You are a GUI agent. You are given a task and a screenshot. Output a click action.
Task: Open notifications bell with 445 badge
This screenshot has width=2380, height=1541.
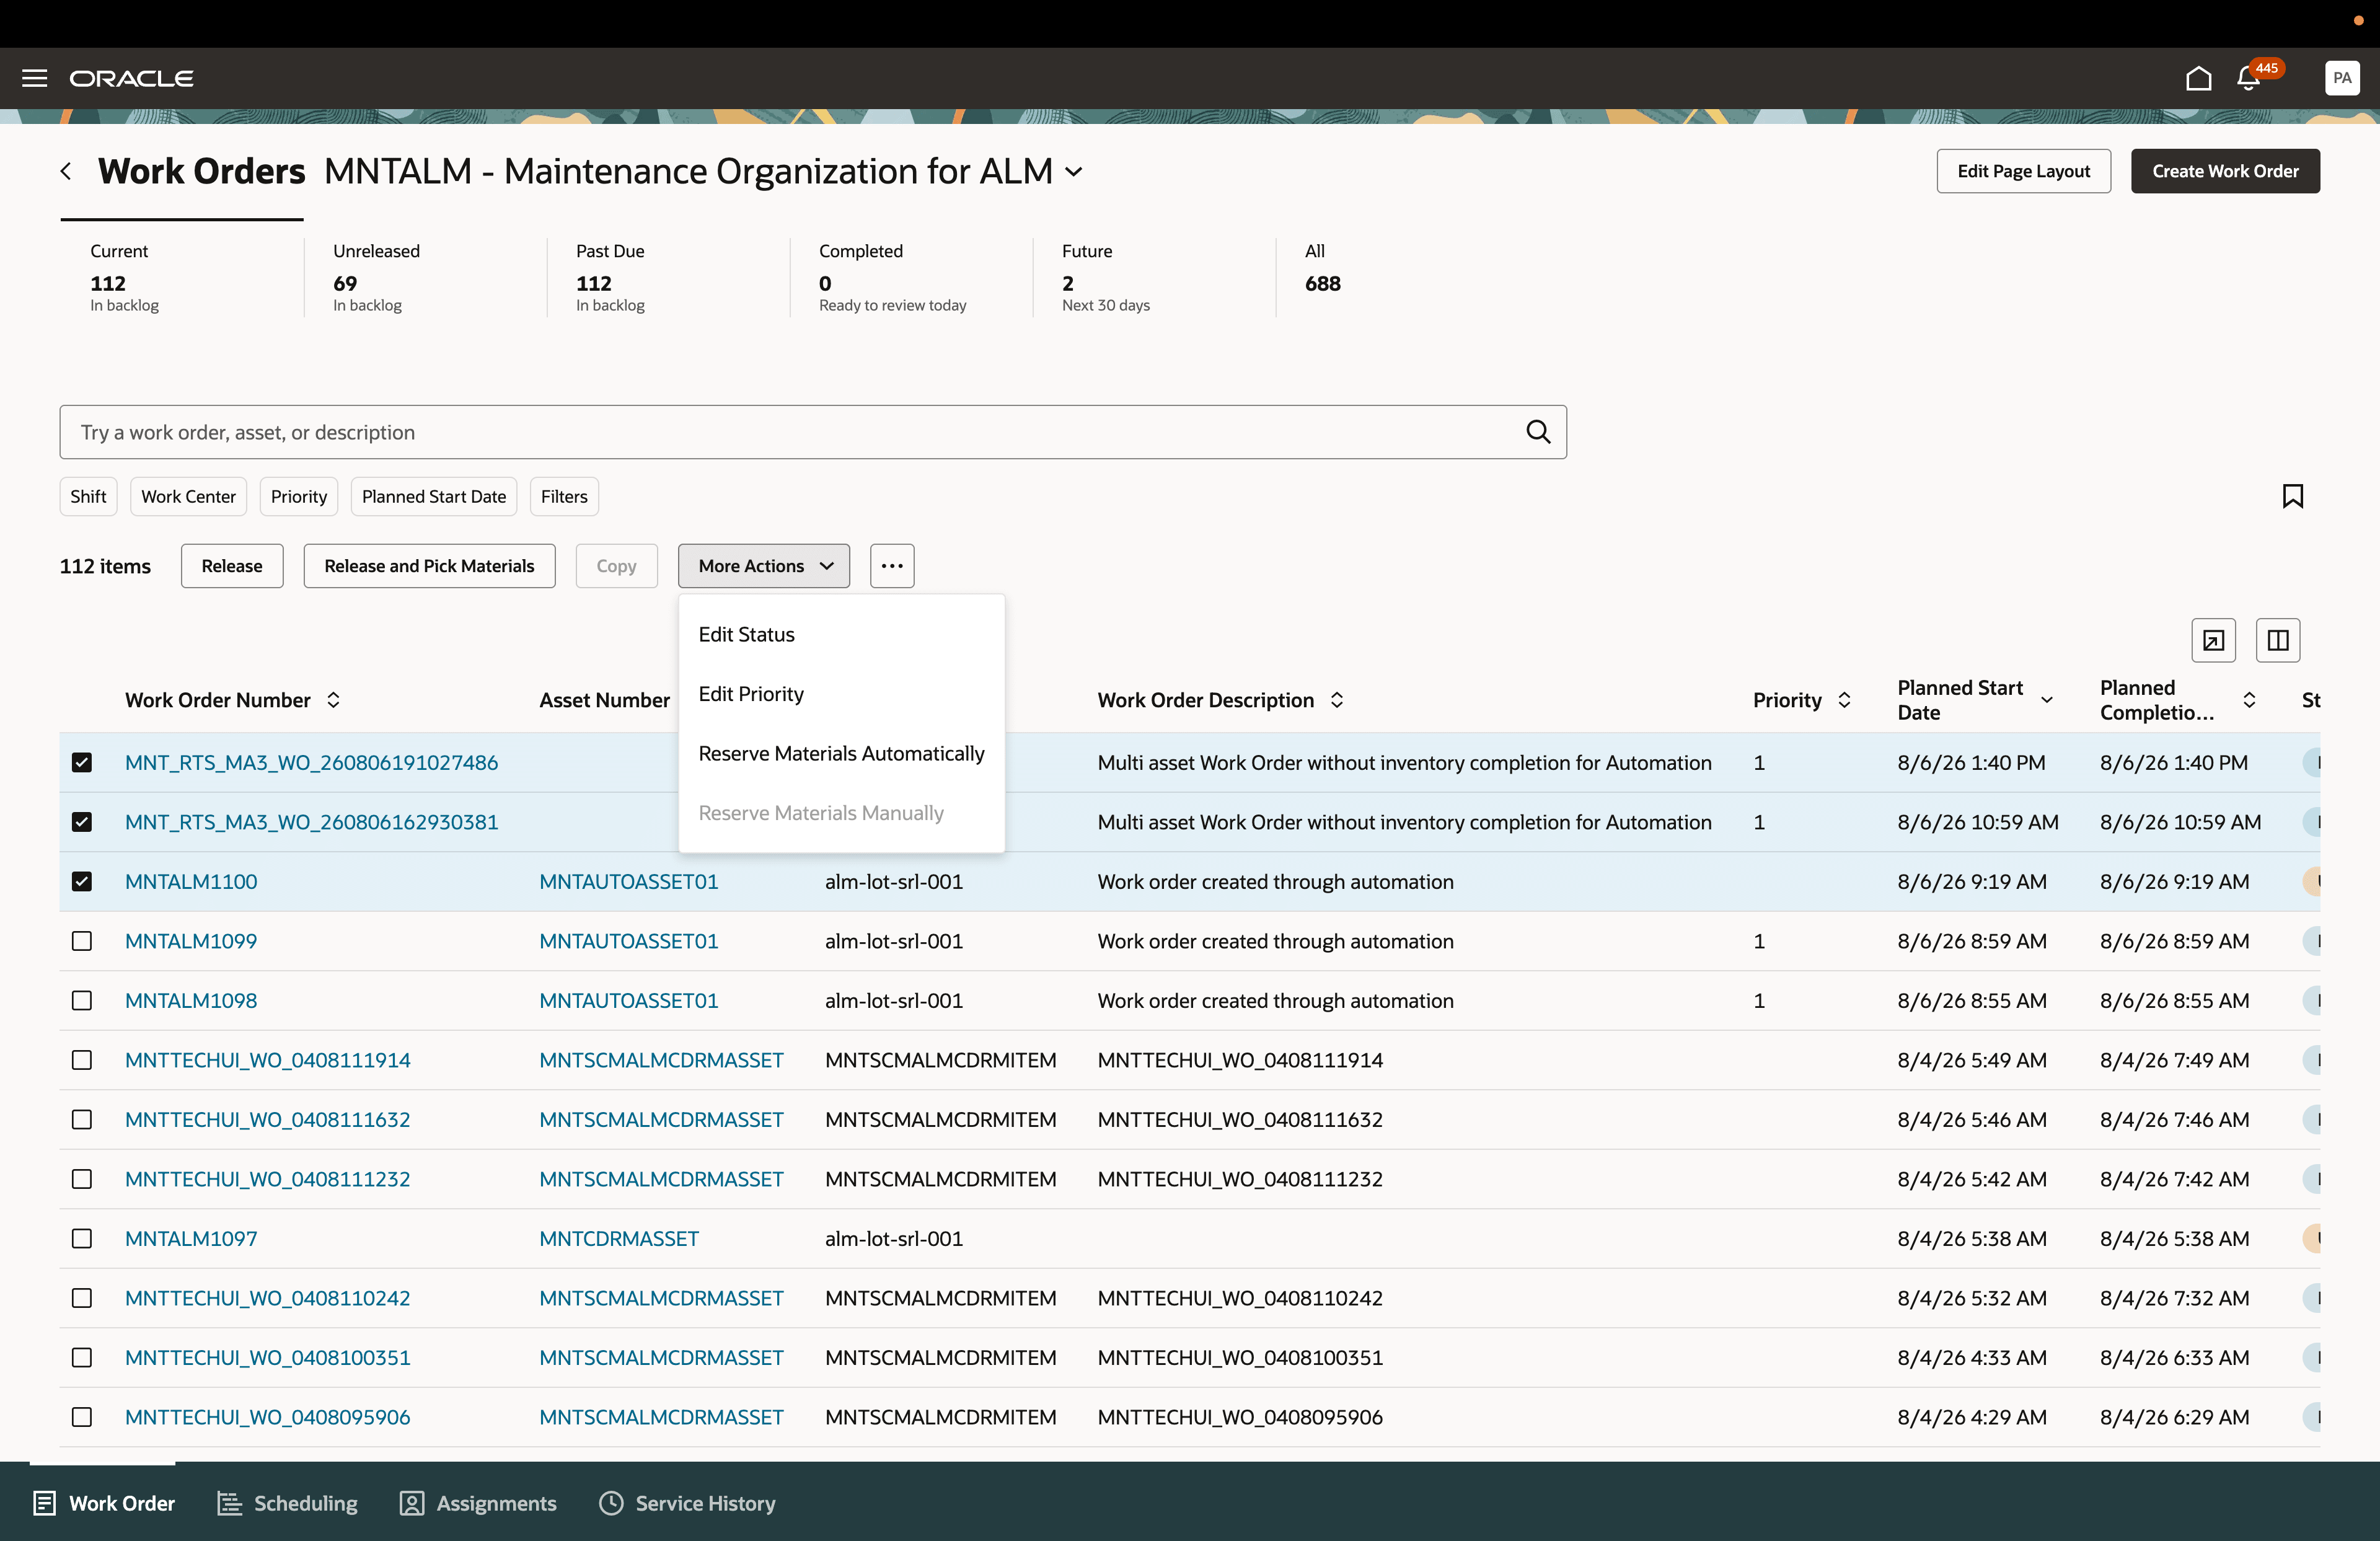point(2249,78)
